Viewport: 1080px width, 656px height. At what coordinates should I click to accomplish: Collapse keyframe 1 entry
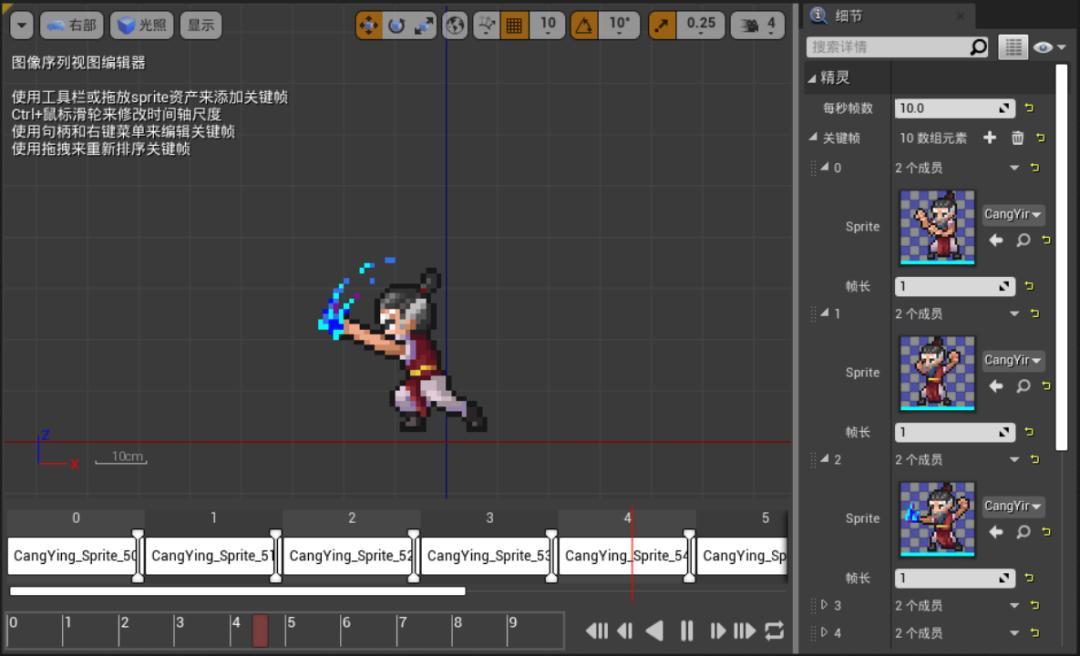[x=825, y=314]
